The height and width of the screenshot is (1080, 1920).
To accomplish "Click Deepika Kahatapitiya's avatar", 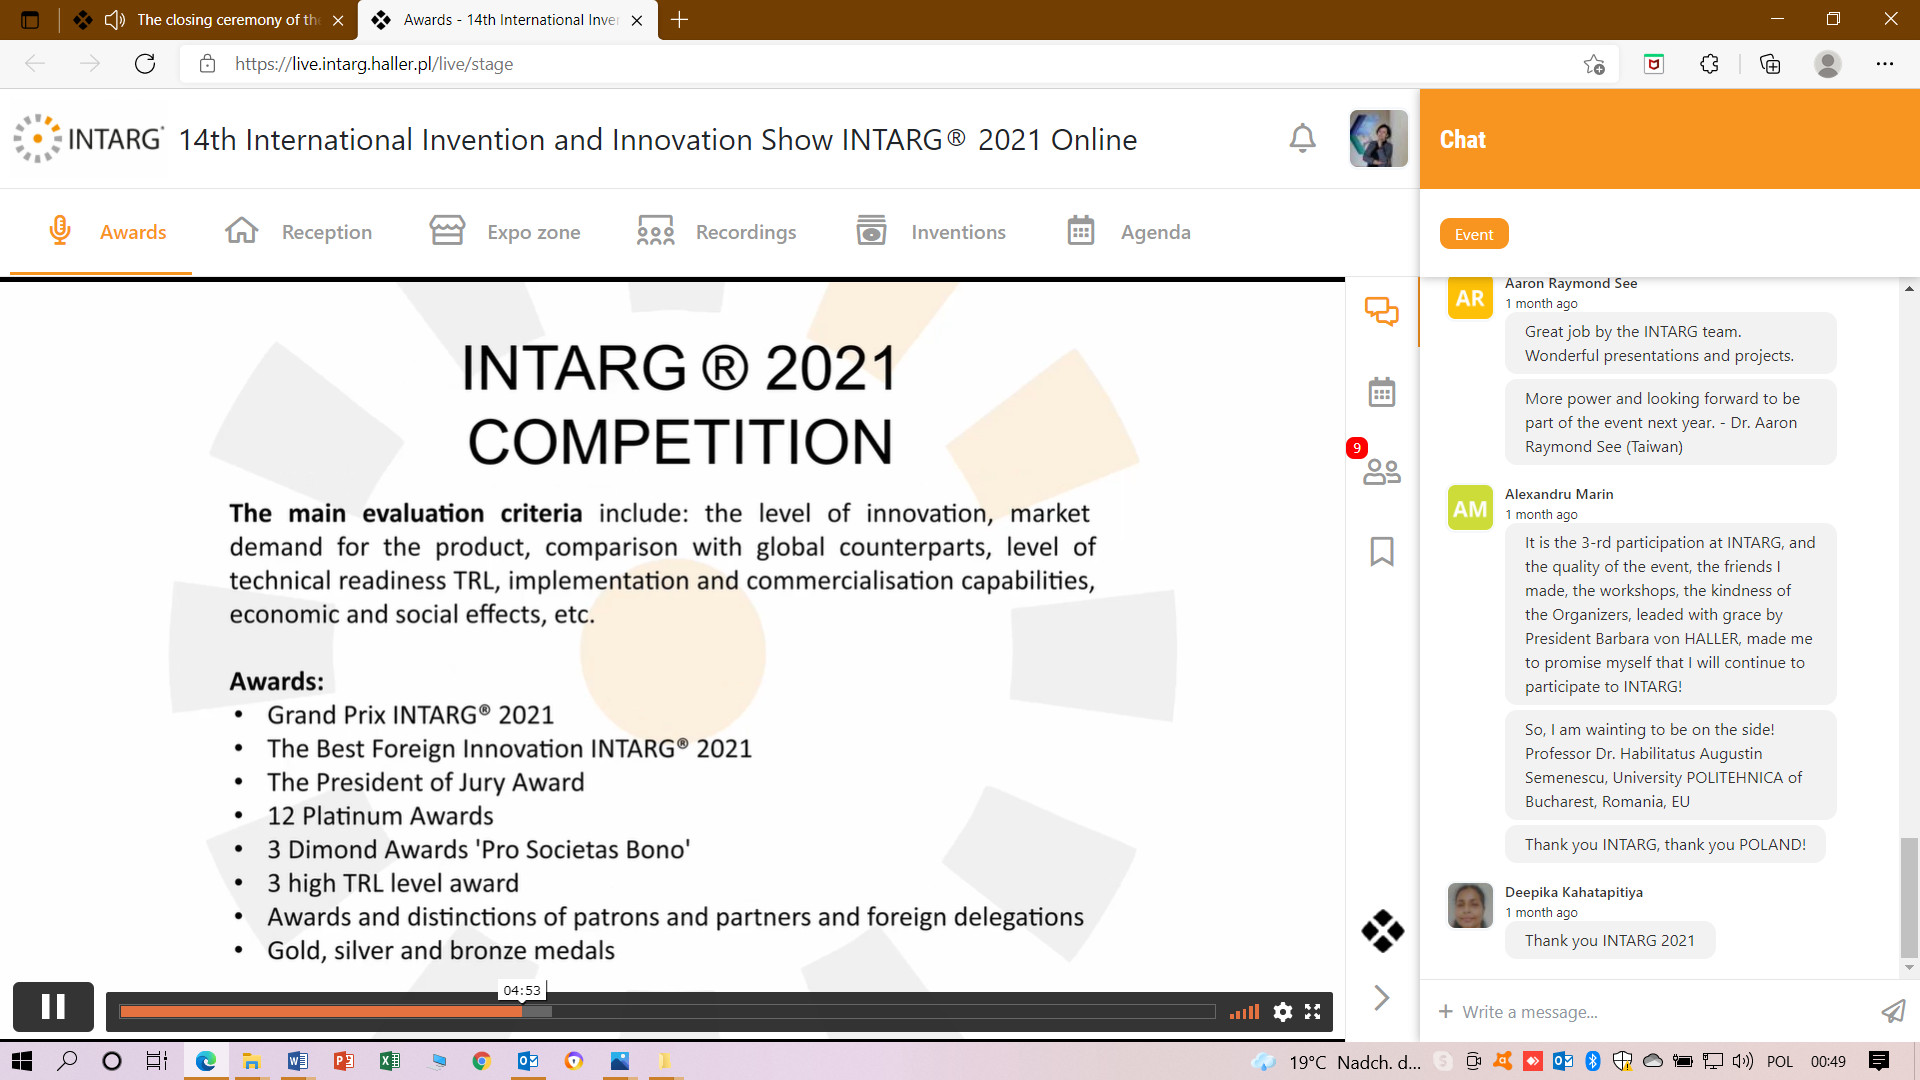I will 1470,906.
